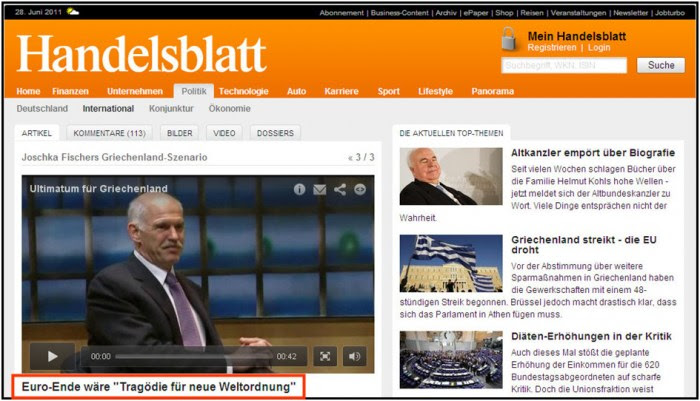Click the Handelsblatt logo

point(142,54)
